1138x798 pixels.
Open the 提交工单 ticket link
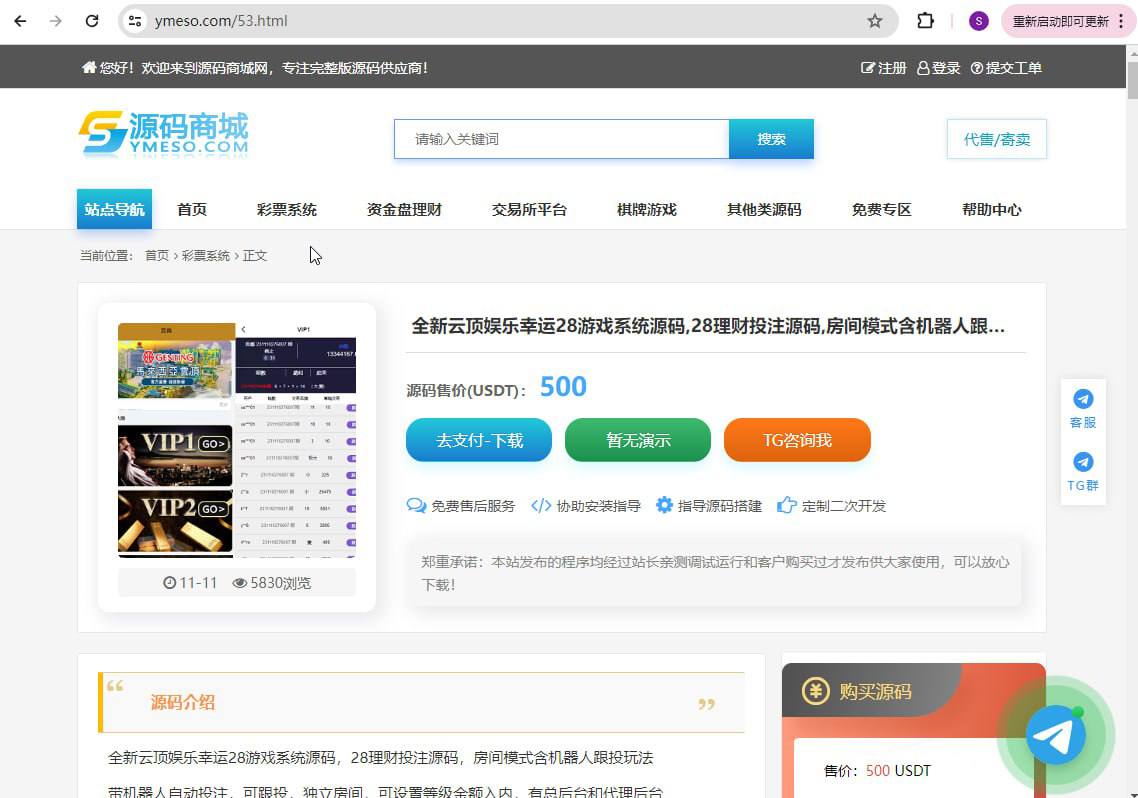click(x=1006, y=67)
